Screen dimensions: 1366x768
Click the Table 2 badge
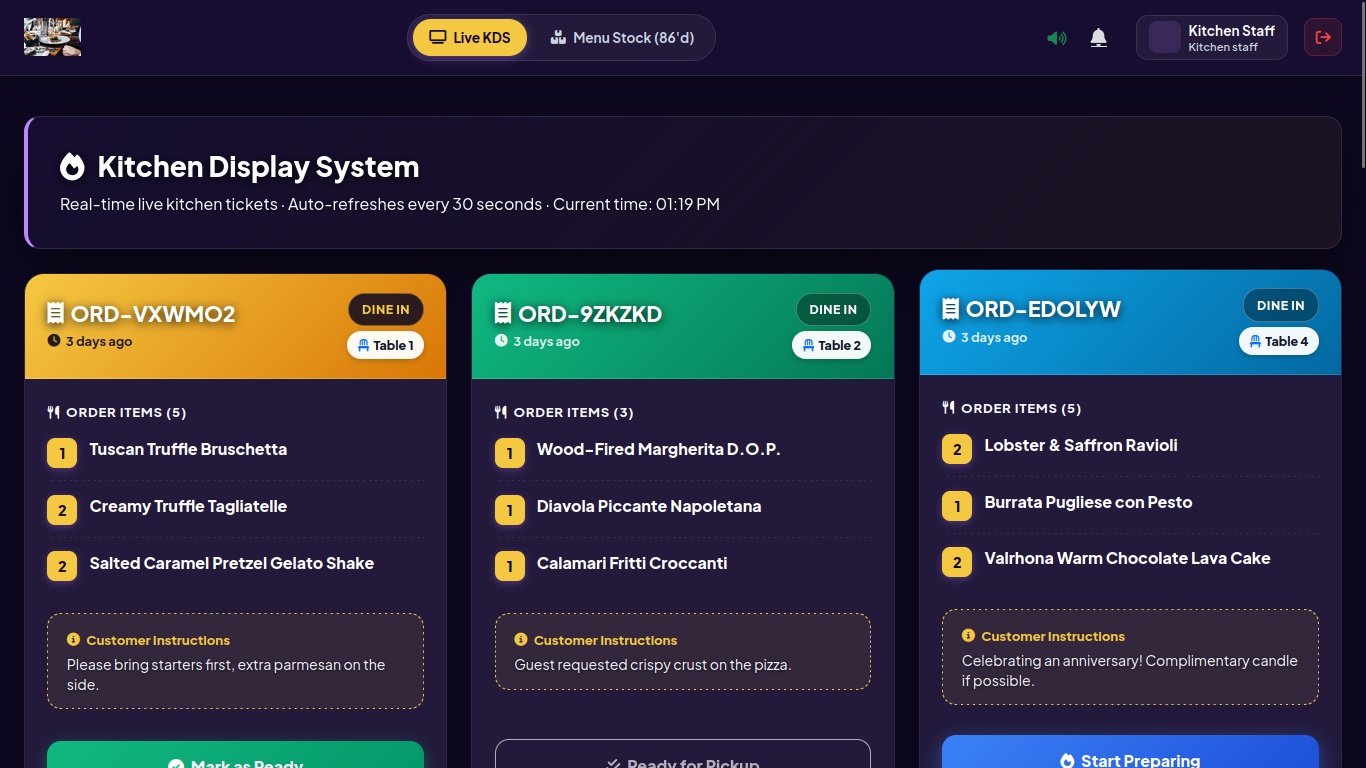[832, 345]
